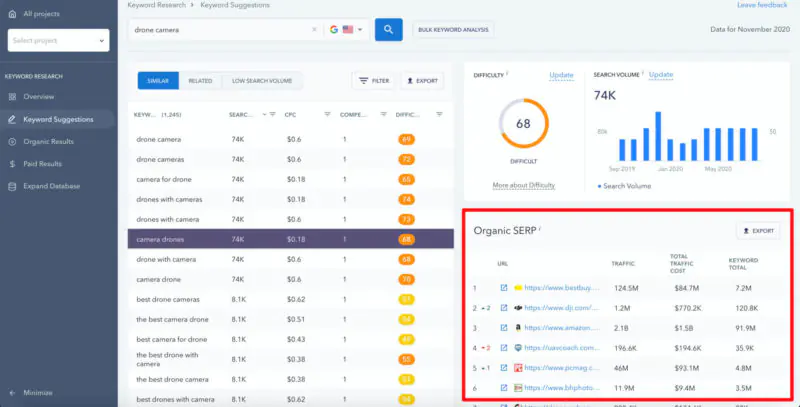Viewport: 800px width, 407px height.
Task: Export the Organic SERP table
Action: [x=758, y=231]
